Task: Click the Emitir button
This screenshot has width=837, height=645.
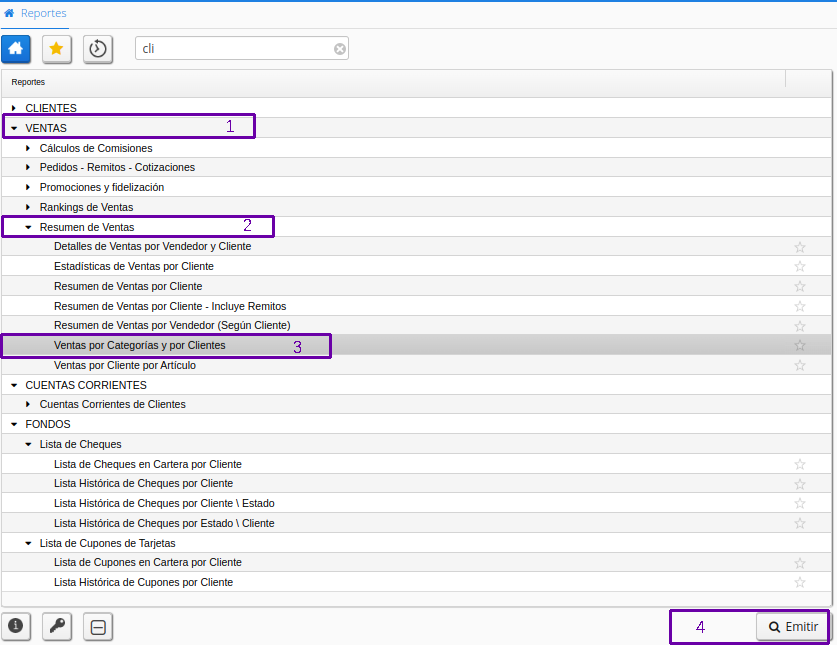Action: [793, 626]
